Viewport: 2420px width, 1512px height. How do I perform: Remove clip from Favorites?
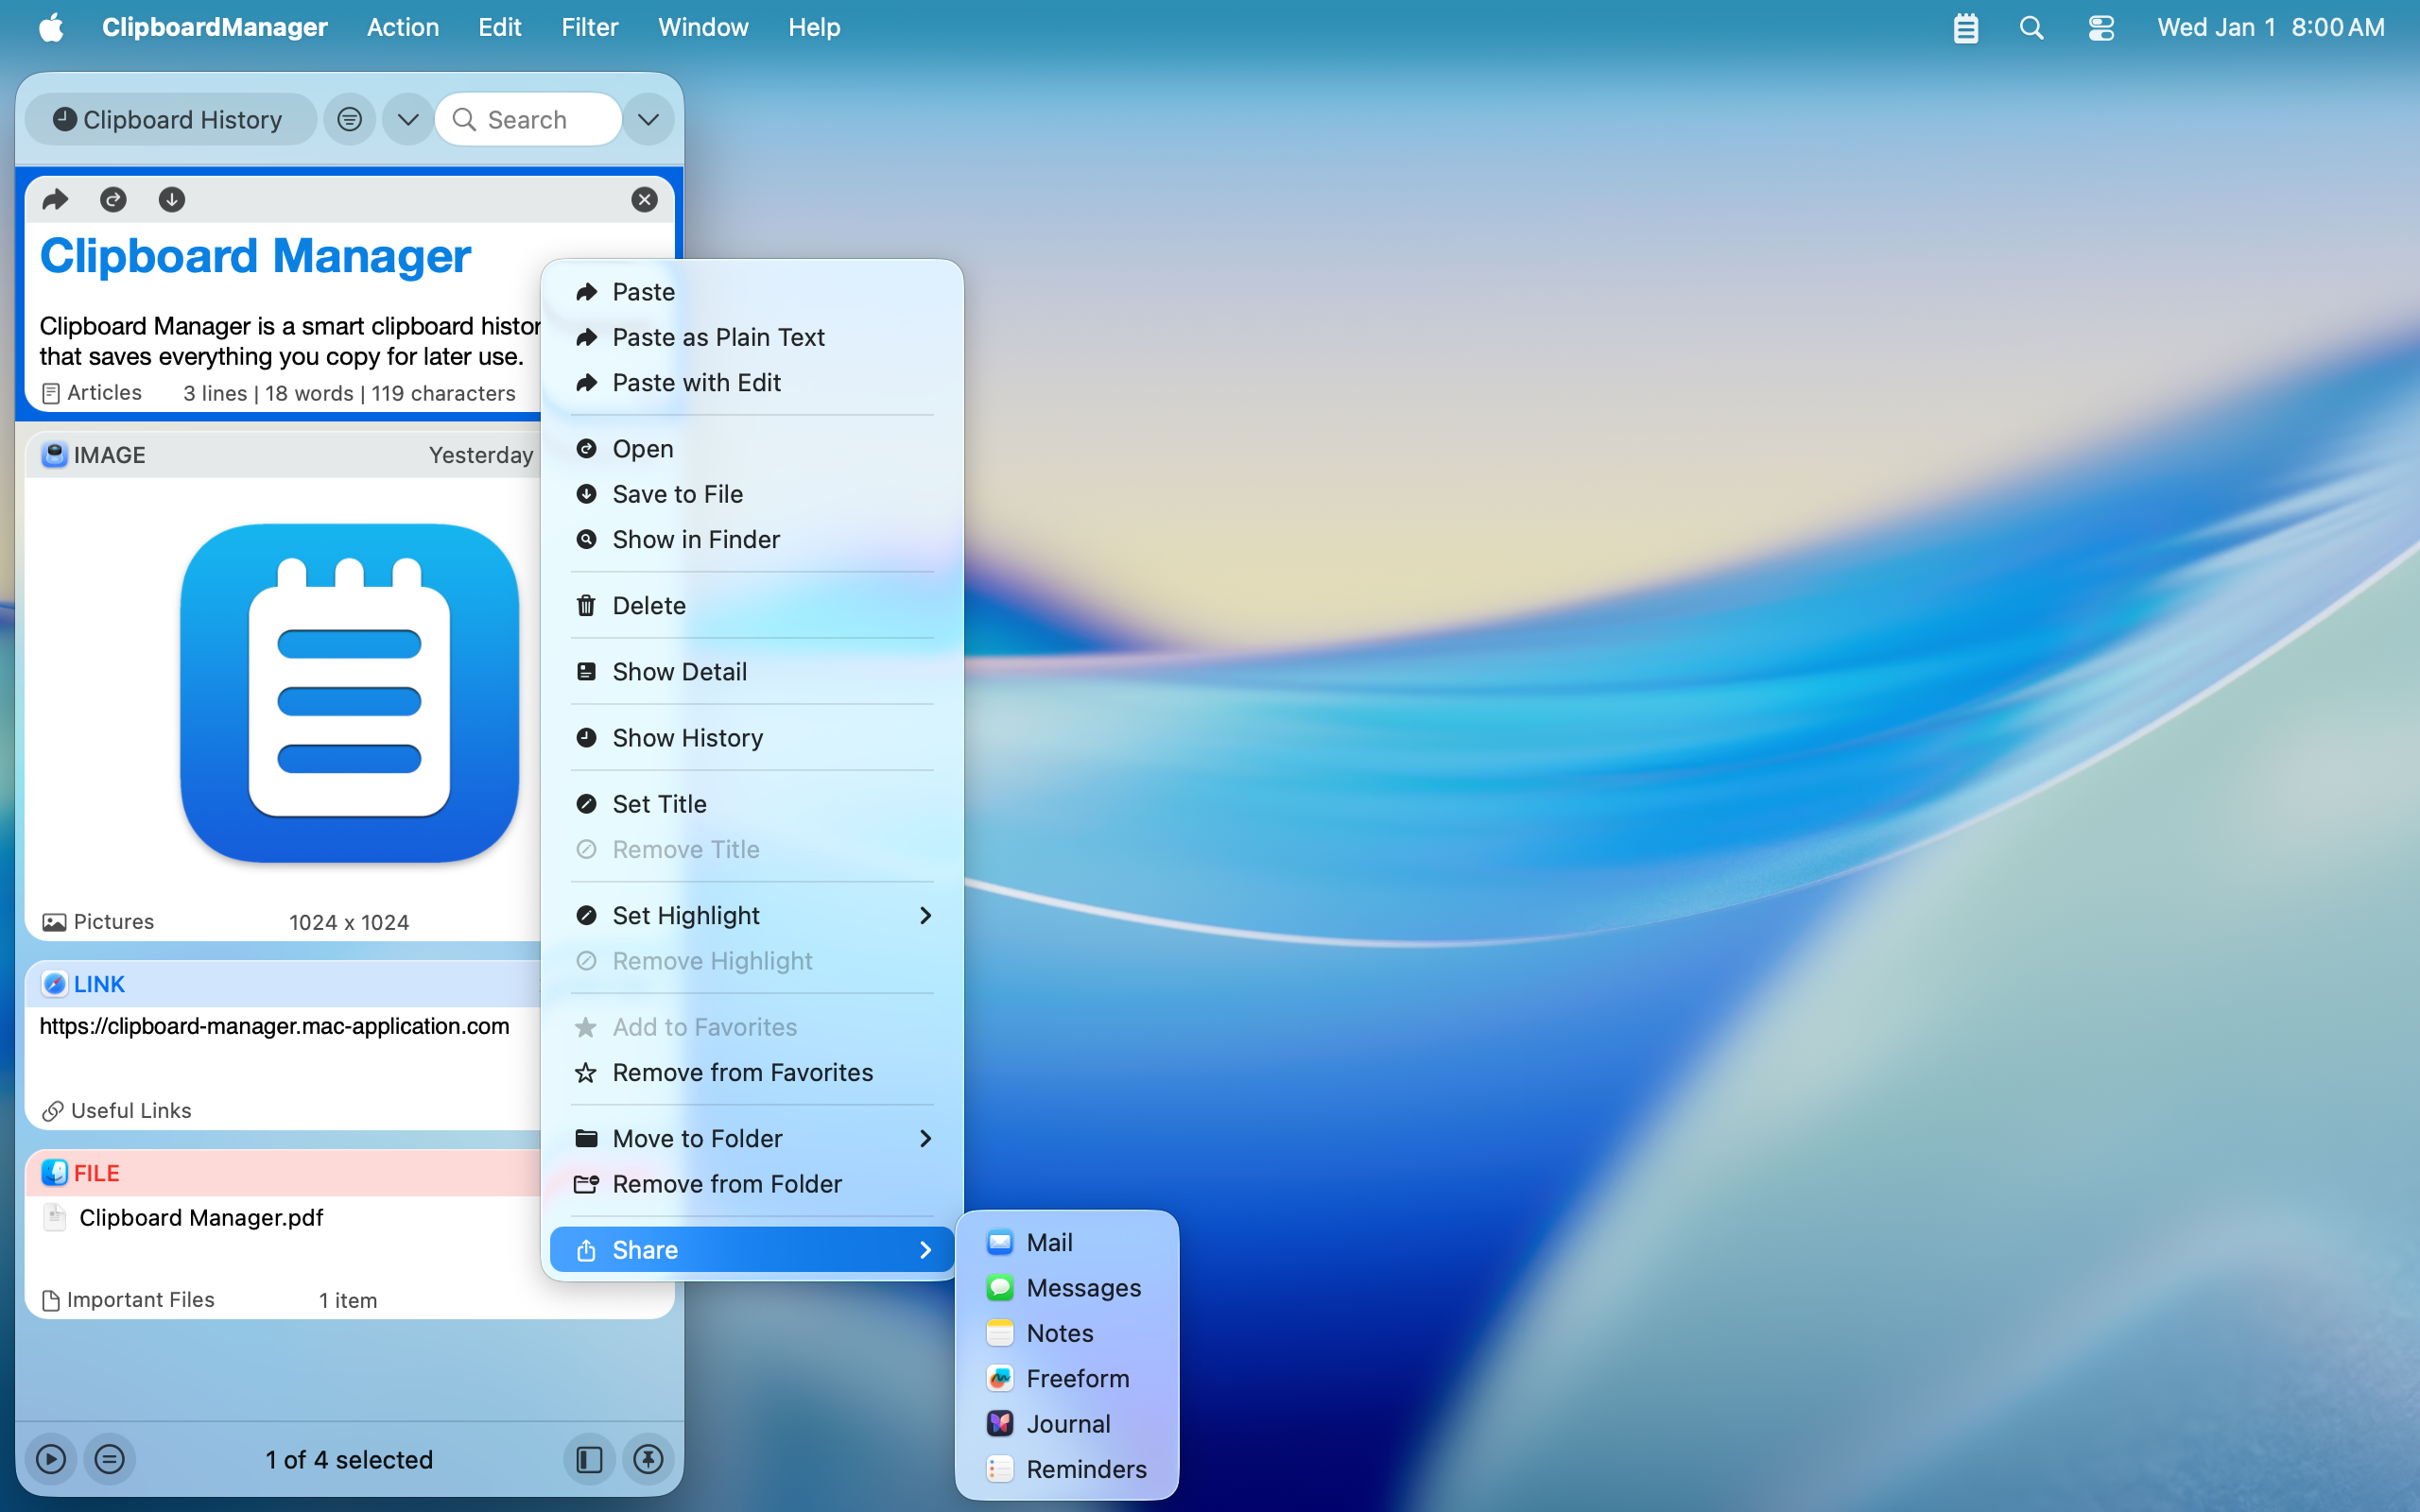(742, 1072)
